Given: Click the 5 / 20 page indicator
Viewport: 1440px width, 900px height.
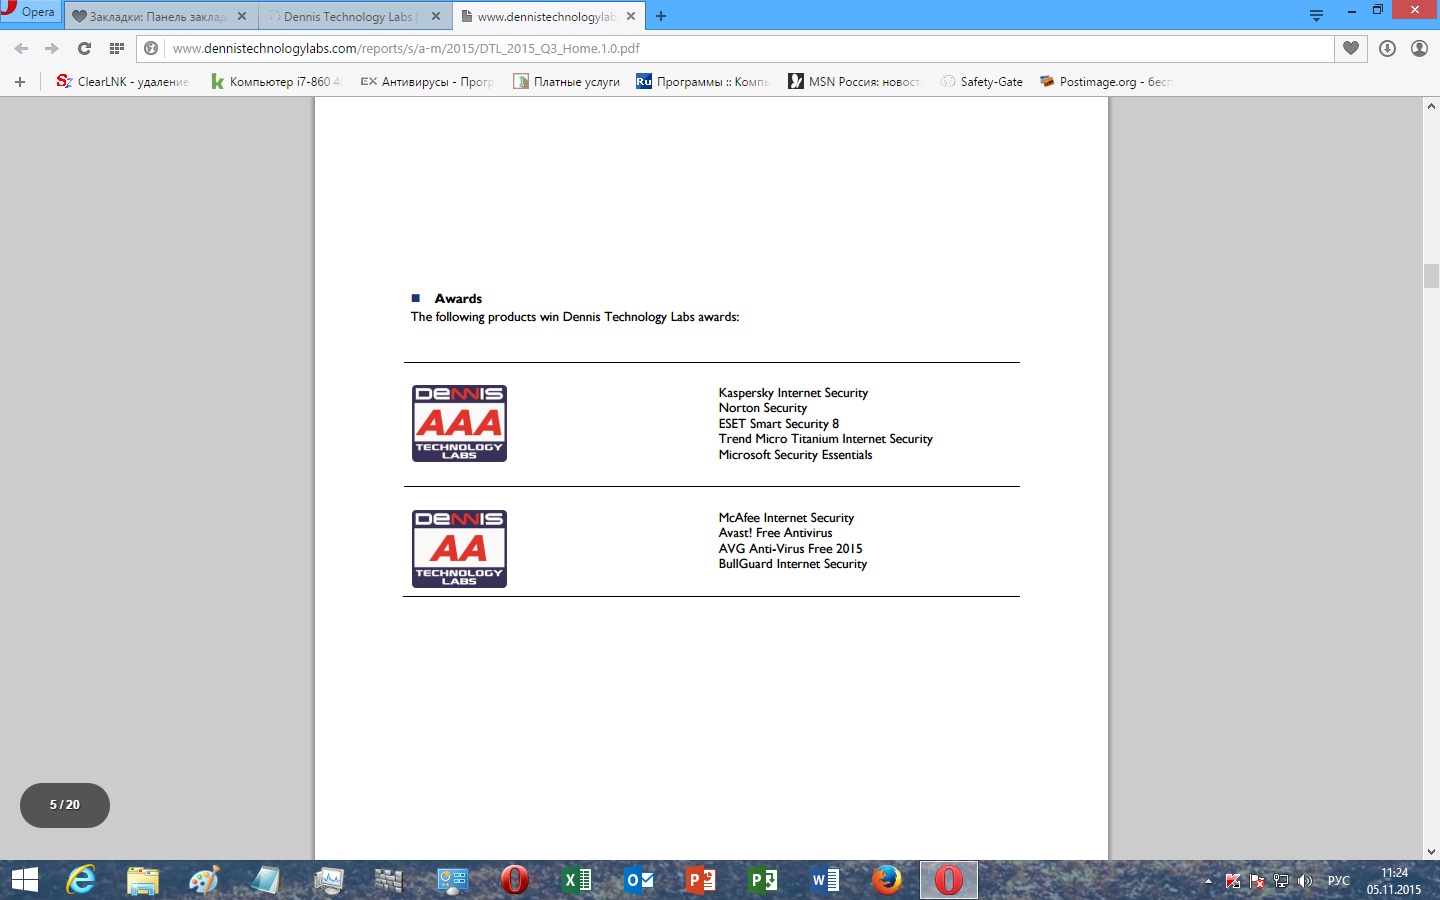Looking at the screenshot, I should pyautogui.click(x=65, y=805).
